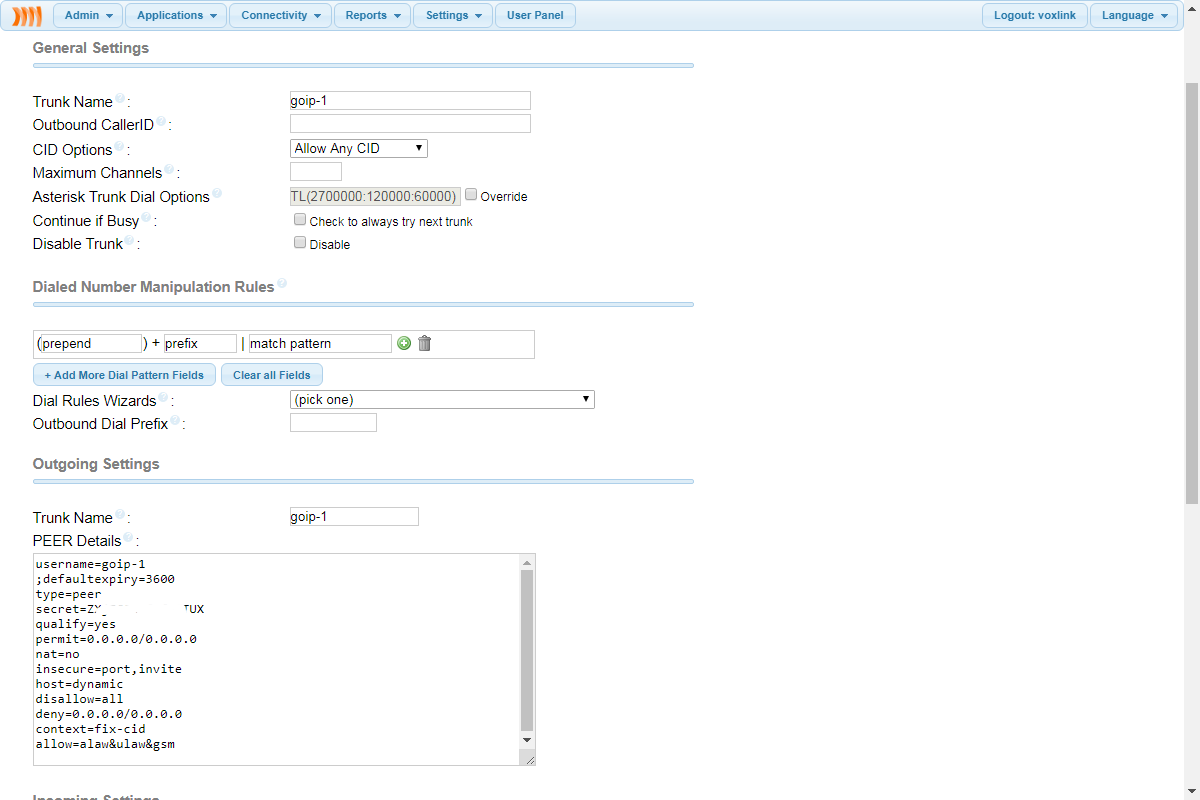Click help icon next to Trunk Name
This screenshot has height=800, width=1200.
coord(120,99)
